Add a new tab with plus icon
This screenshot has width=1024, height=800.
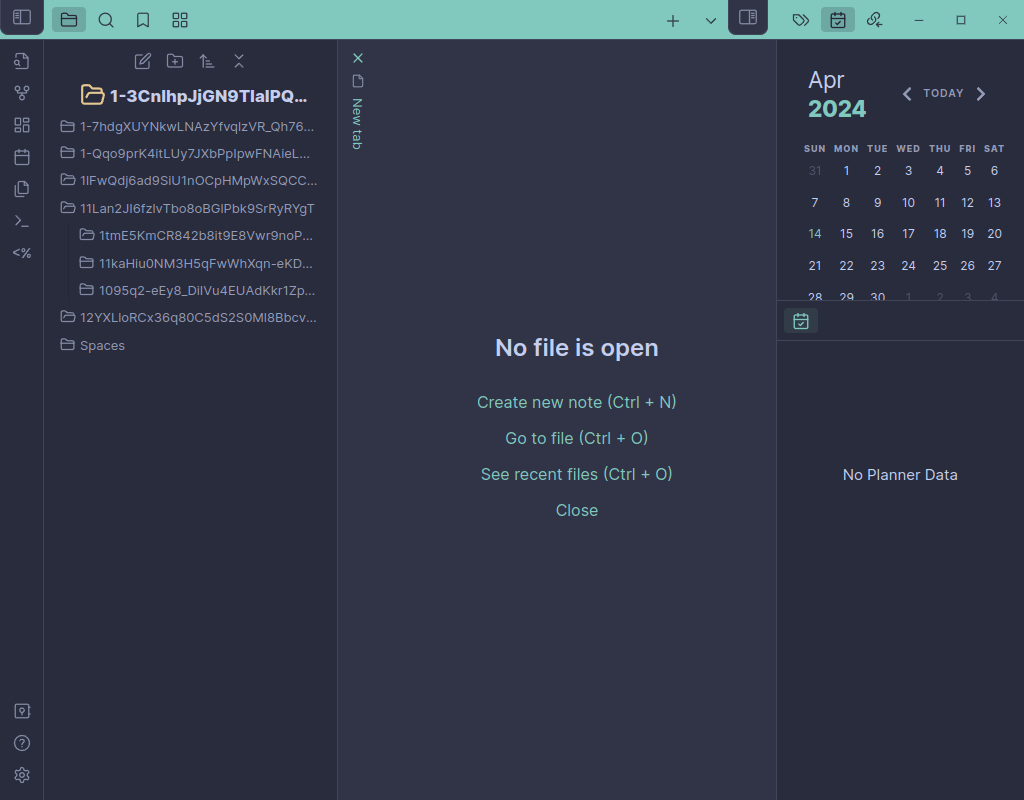coord(673,21)
